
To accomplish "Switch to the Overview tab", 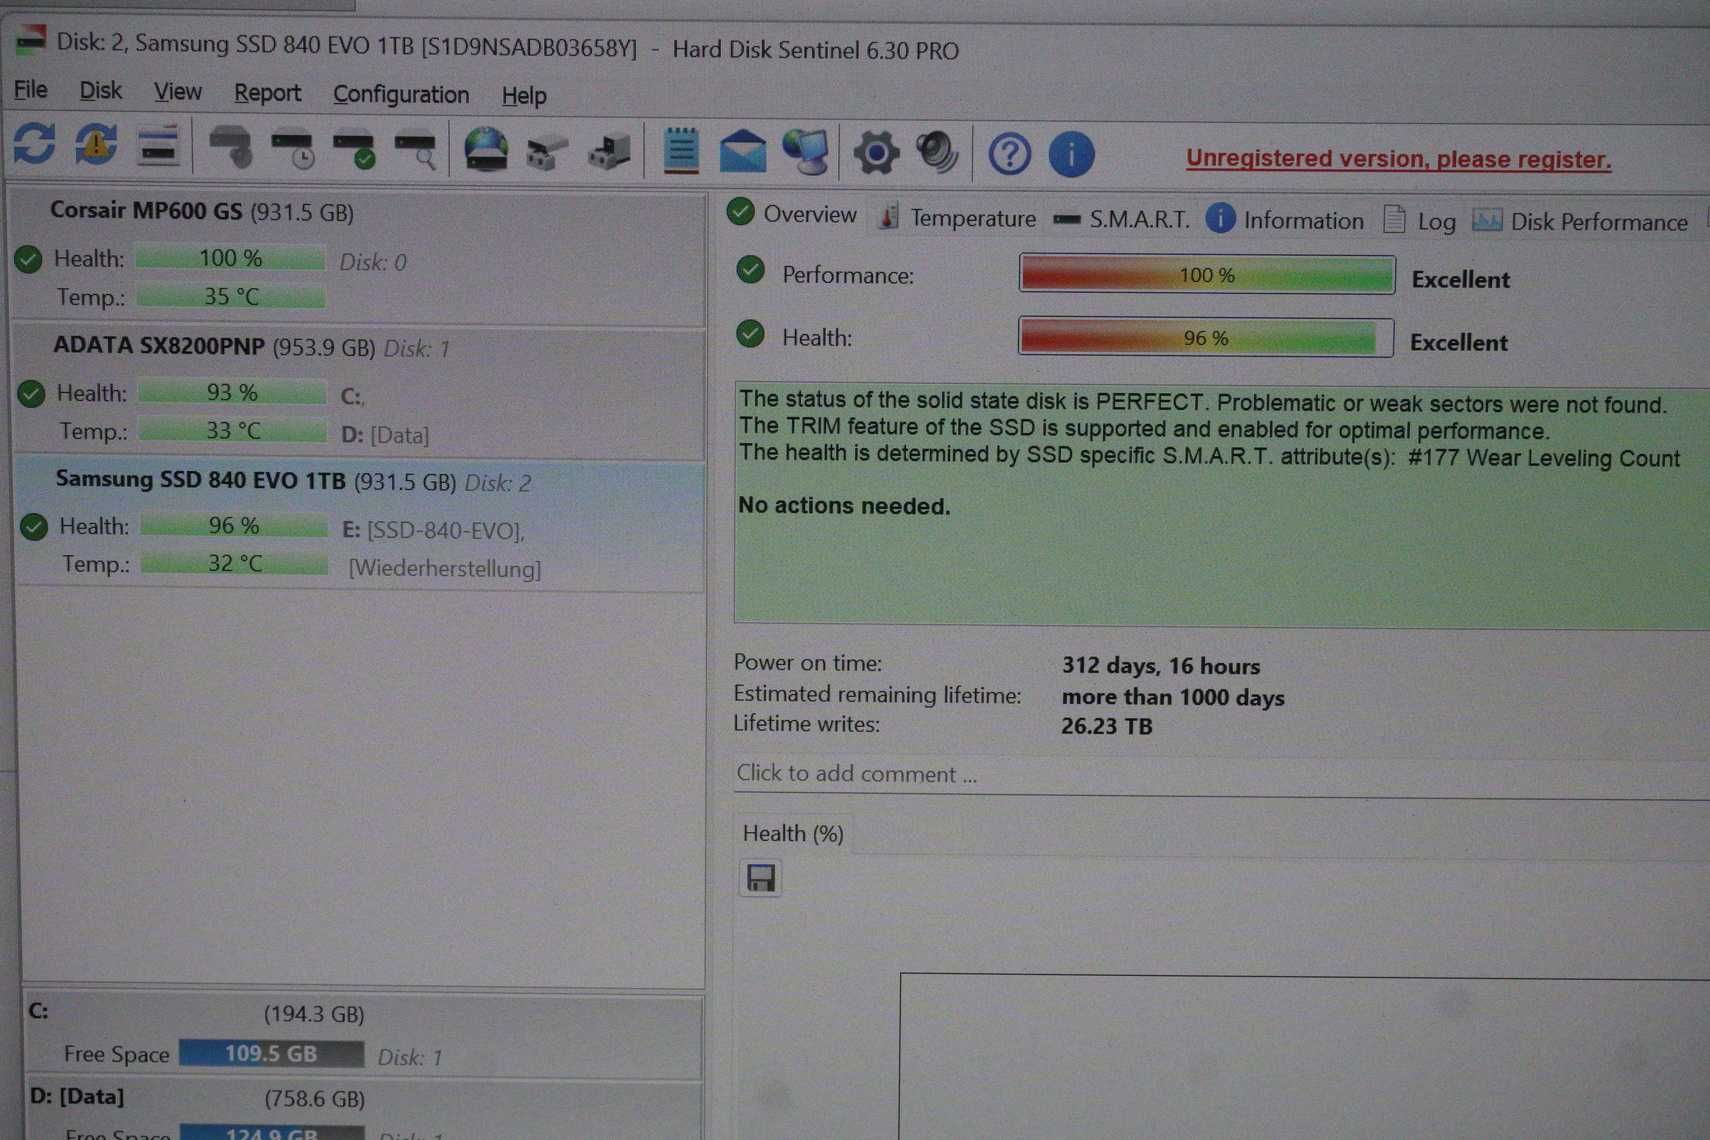I will coord(791,214).
